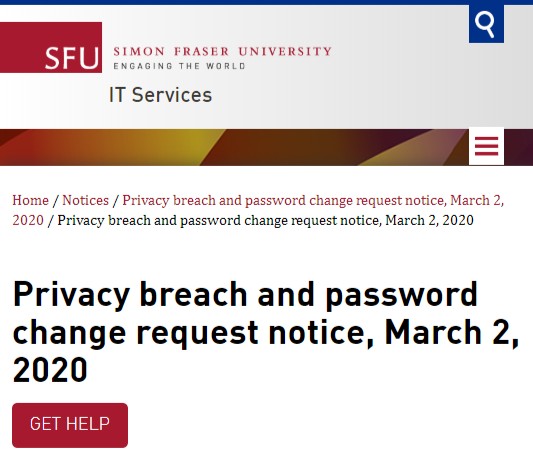Select the Engaging the World tagline
The image size is (533, 461).
pyautogui.click(x=179, y=66)
